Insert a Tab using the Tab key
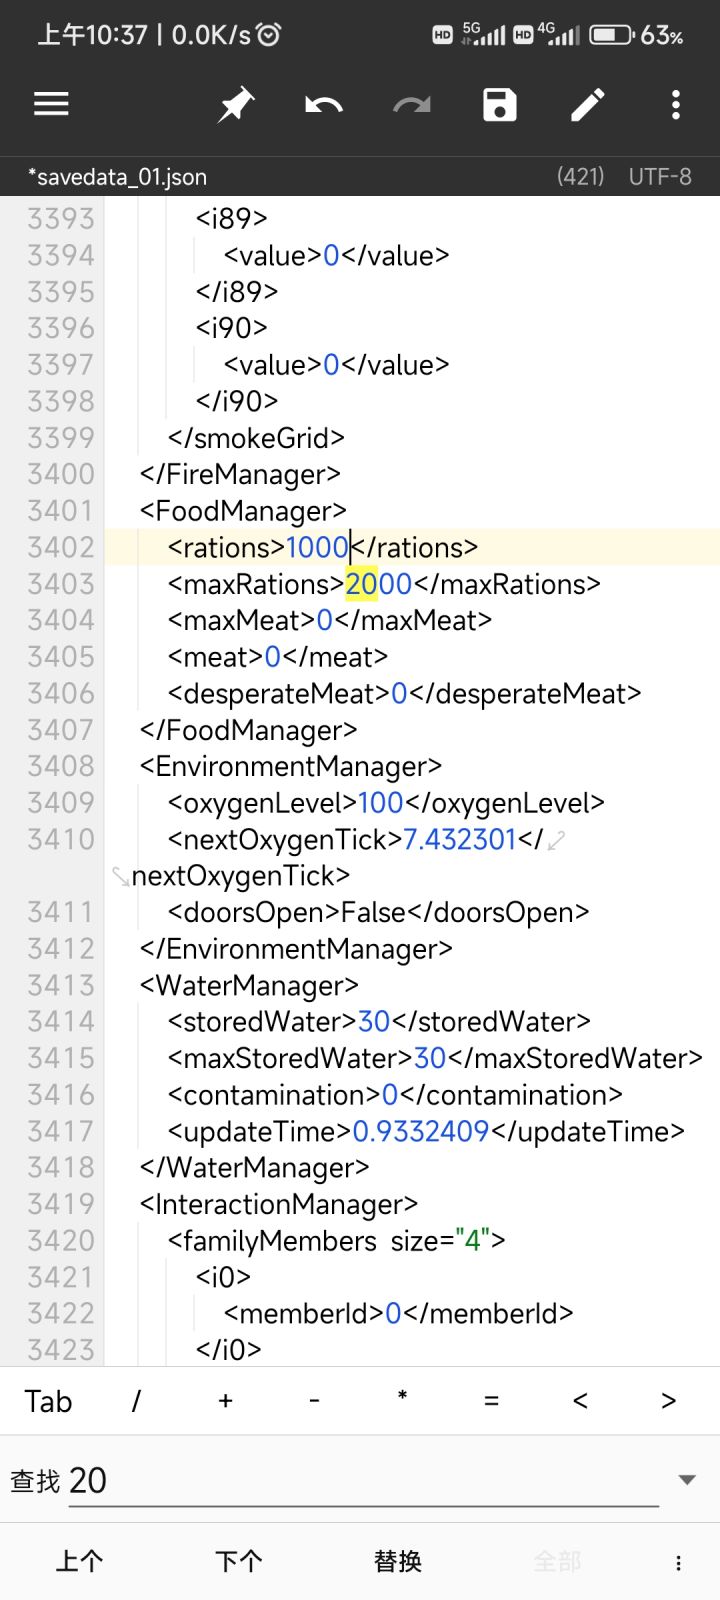Image resolution: width=720 pixels, height=1600 pixels. [48, 1401]
